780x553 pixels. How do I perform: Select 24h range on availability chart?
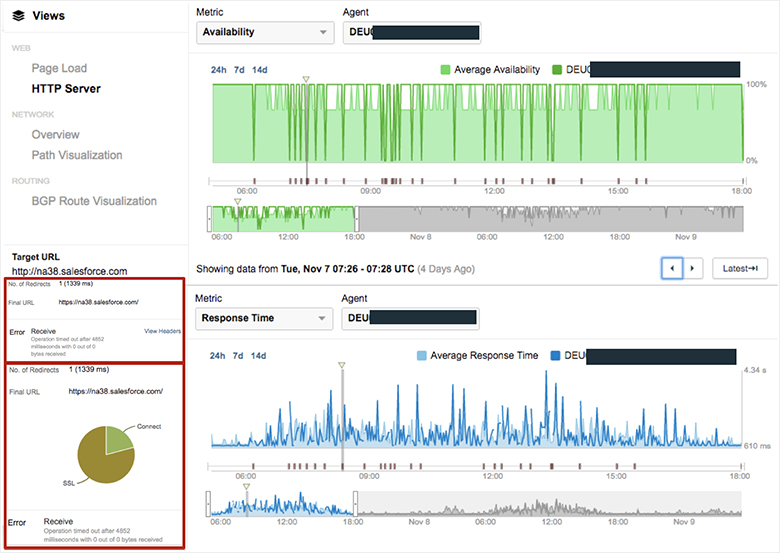pyautogui.click(x=218, y=70)
